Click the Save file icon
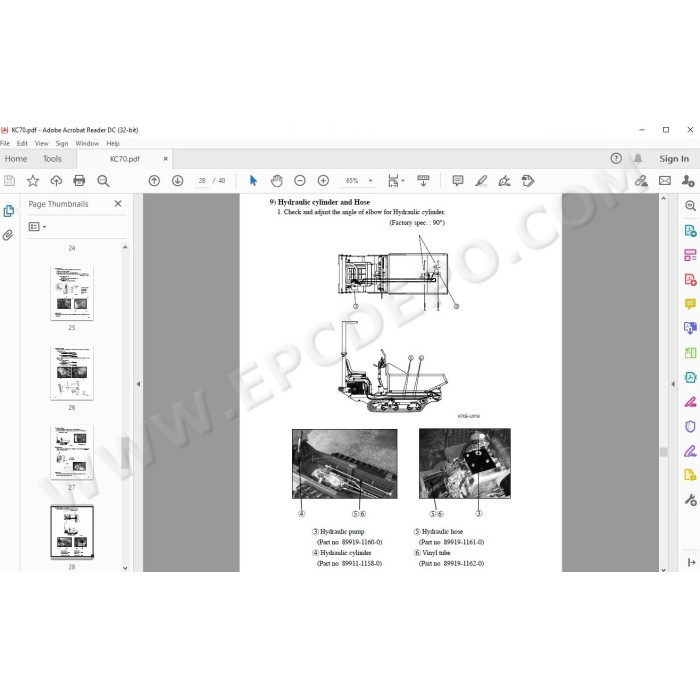The height and width of the screenshot is (700, 700). (9, 181)
